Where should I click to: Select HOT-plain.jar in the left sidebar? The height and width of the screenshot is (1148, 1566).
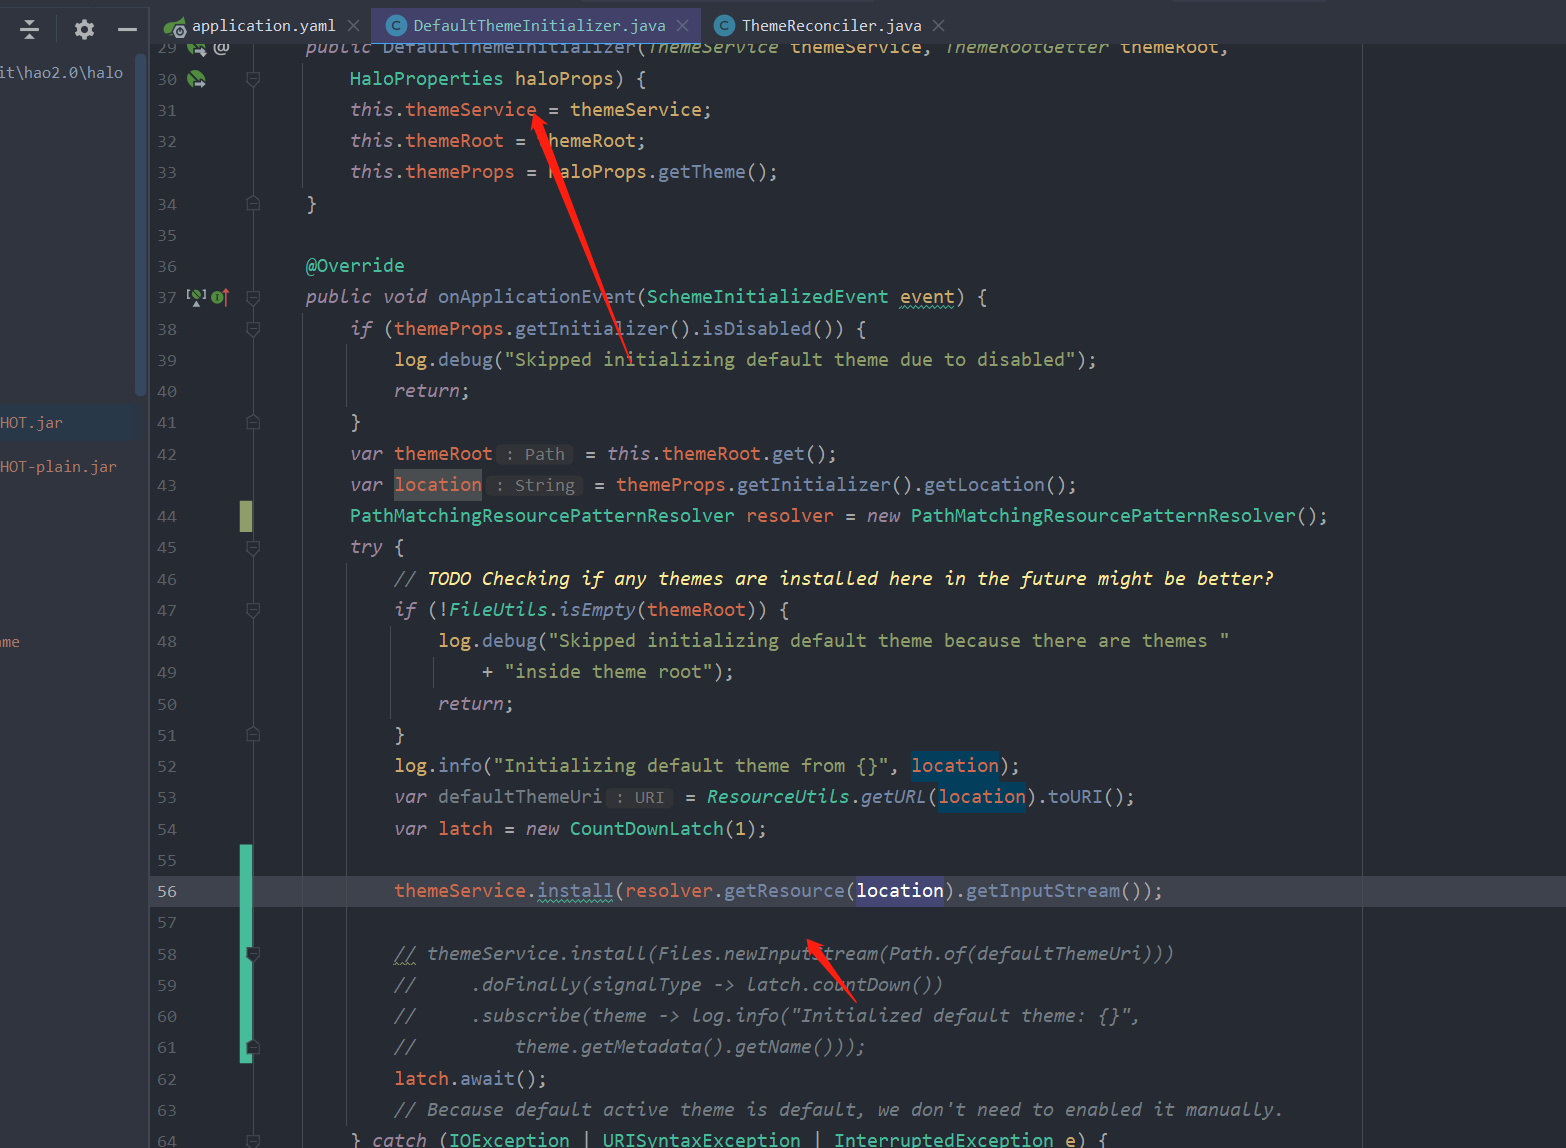(x=58, y=466)
